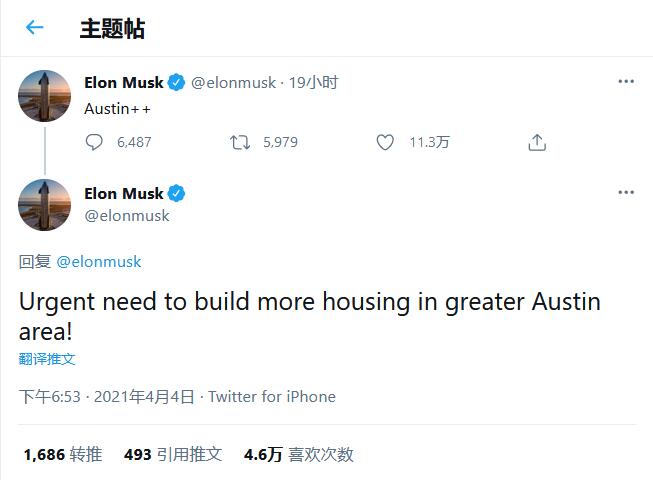
Task: Open Elon Musk's avatar on the first tweet
Action: (x=45, y=96)
